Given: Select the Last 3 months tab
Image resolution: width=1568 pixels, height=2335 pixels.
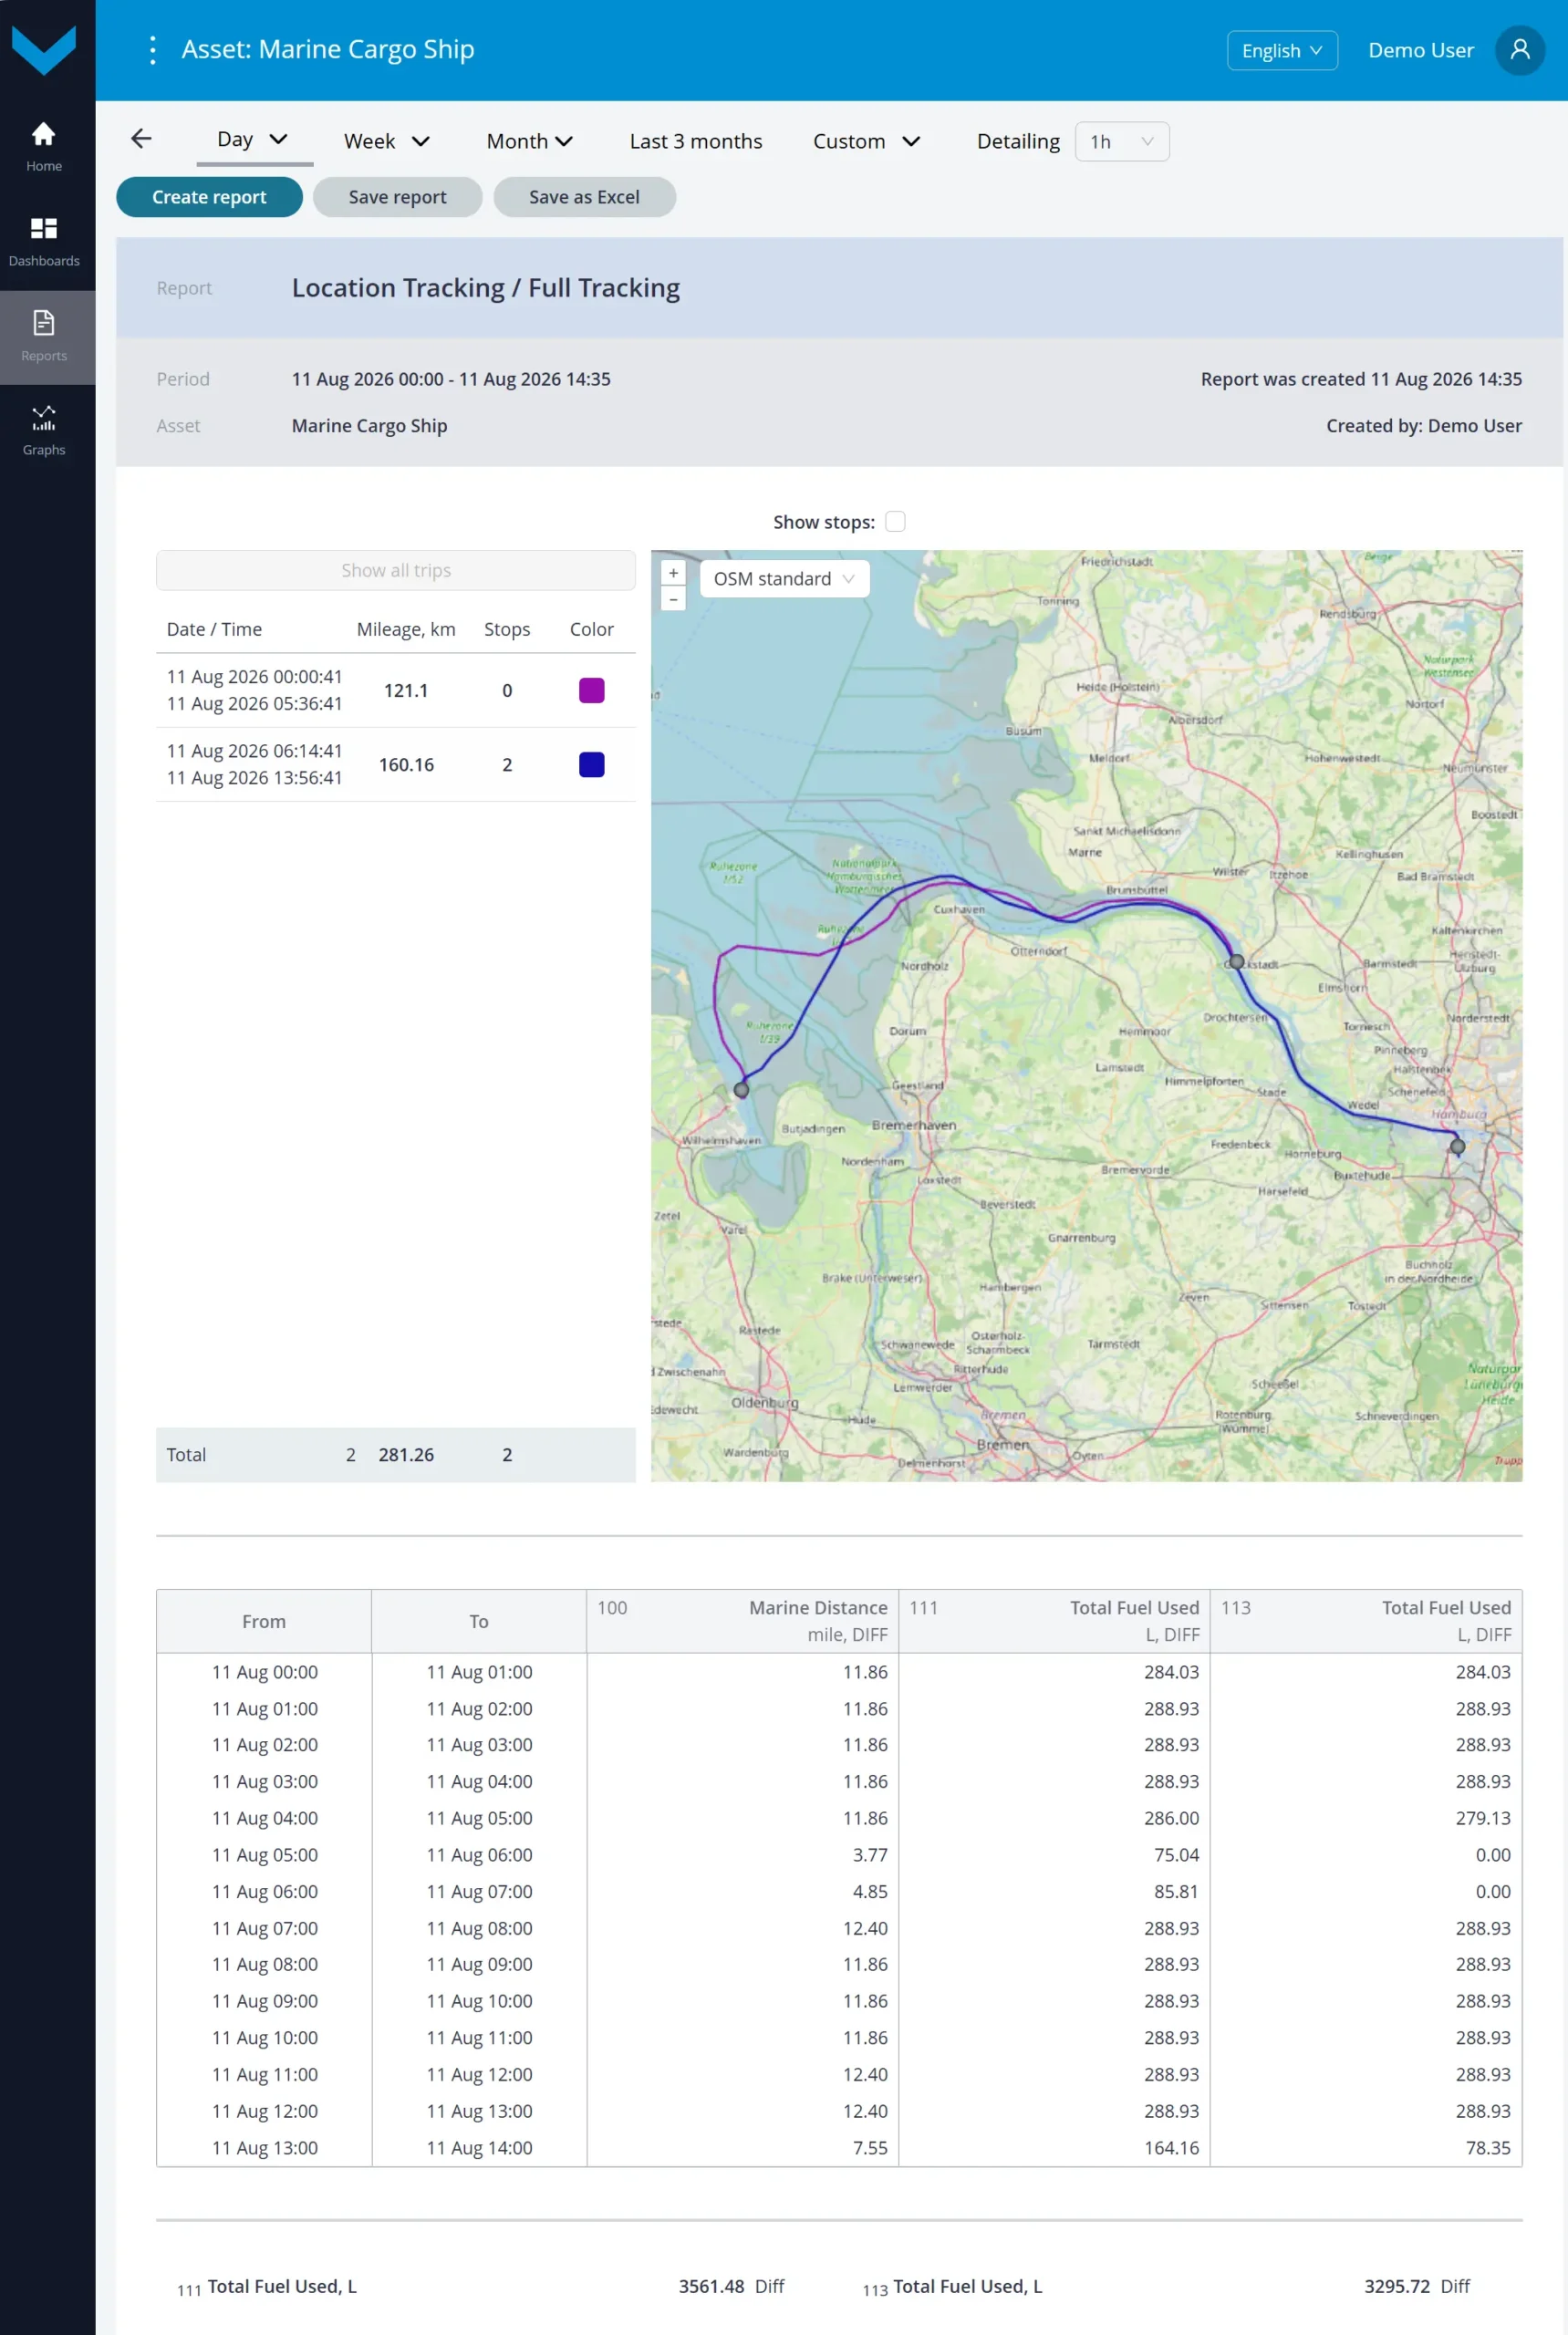Looking at the screenshot, I should coord(696,141).
